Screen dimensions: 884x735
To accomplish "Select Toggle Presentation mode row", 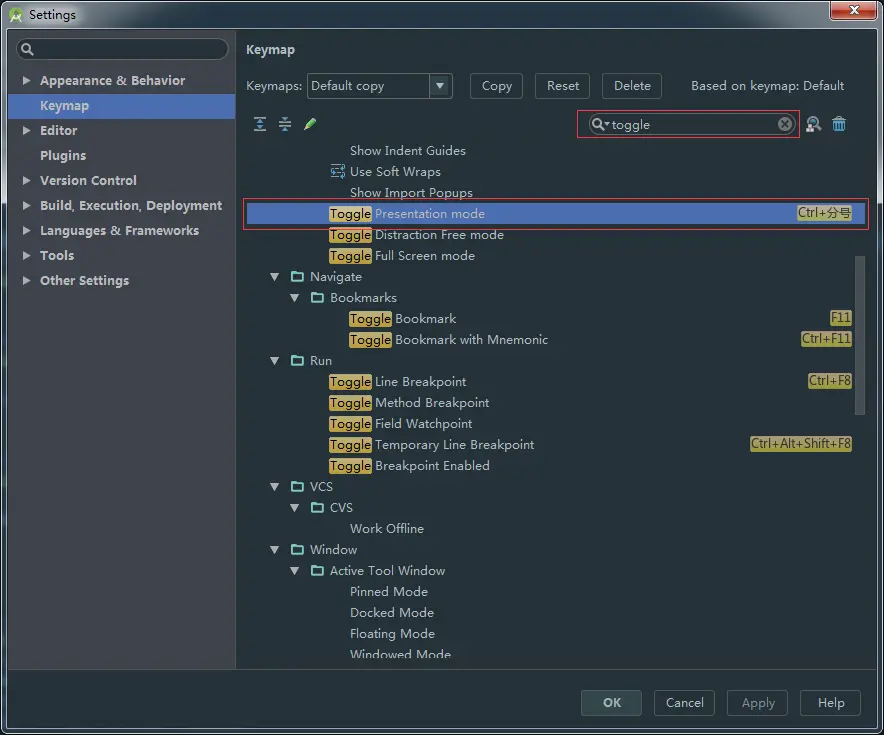I will click(x=556, y=214).
